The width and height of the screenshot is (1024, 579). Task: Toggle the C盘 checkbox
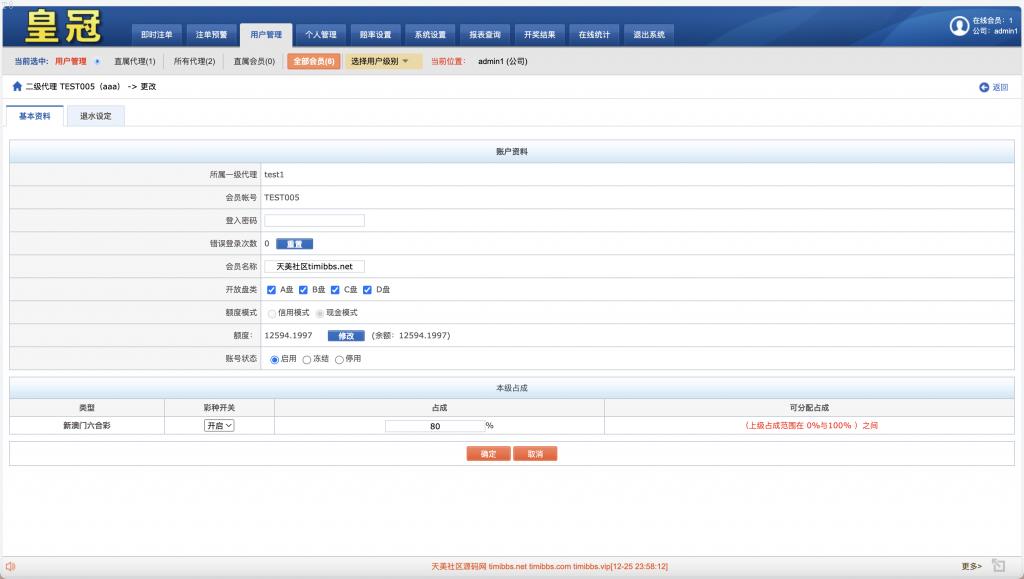335,290
